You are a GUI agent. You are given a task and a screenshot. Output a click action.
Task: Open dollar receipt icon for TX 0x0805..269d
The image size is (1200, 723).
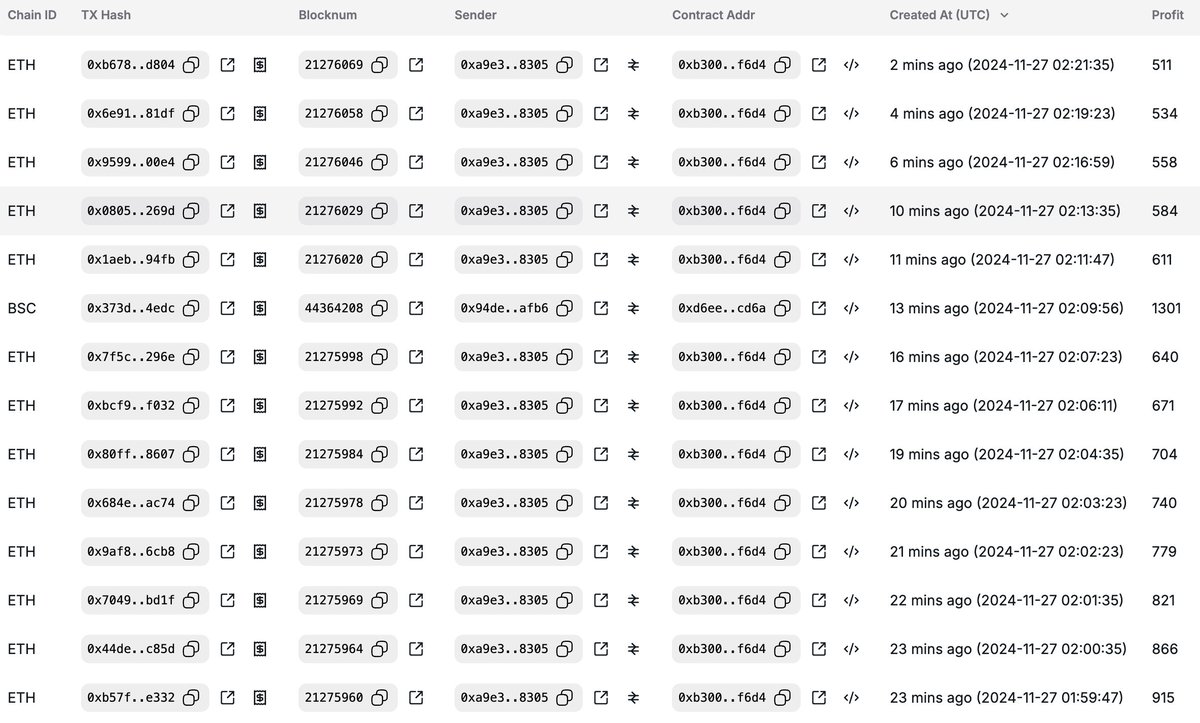click(260, 211)
